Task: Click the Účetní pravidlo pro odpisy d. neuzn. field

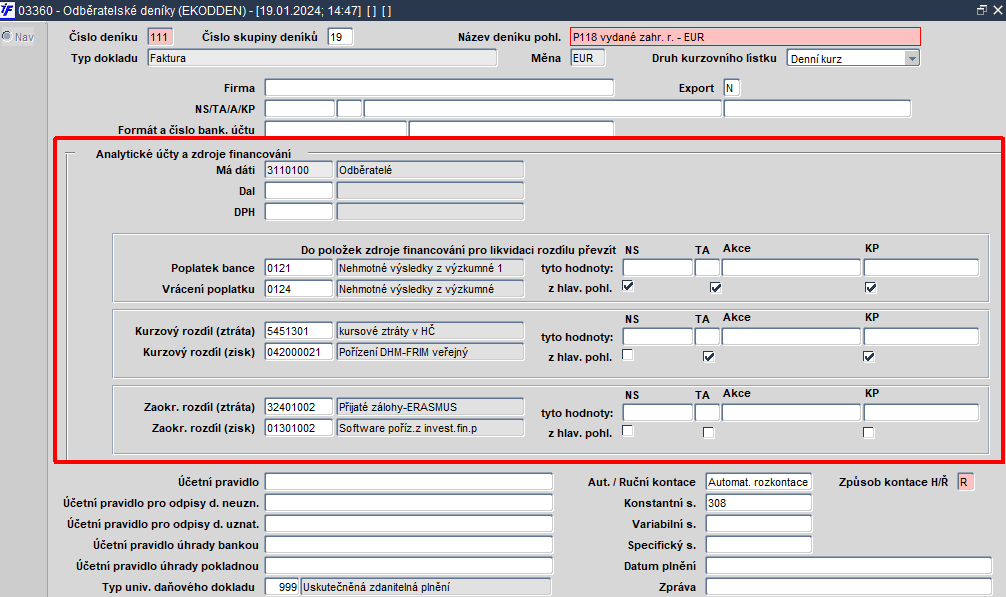Action: [x=409, y=503]
